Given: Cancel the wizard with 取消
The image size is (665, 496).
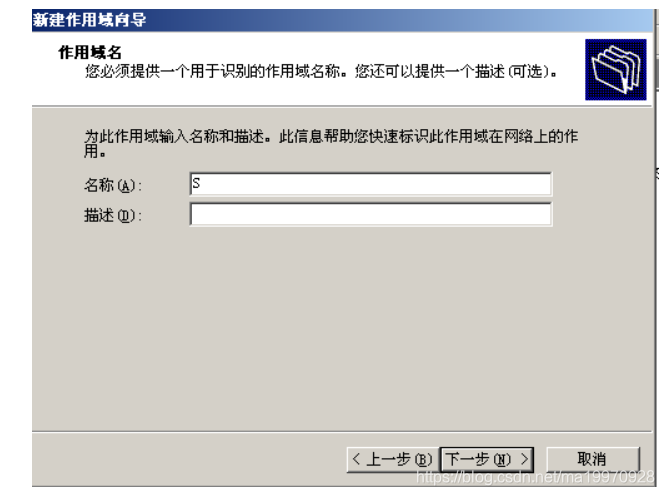Looking at the screenshot, I should pyautogui.click(x=592, y=460).
